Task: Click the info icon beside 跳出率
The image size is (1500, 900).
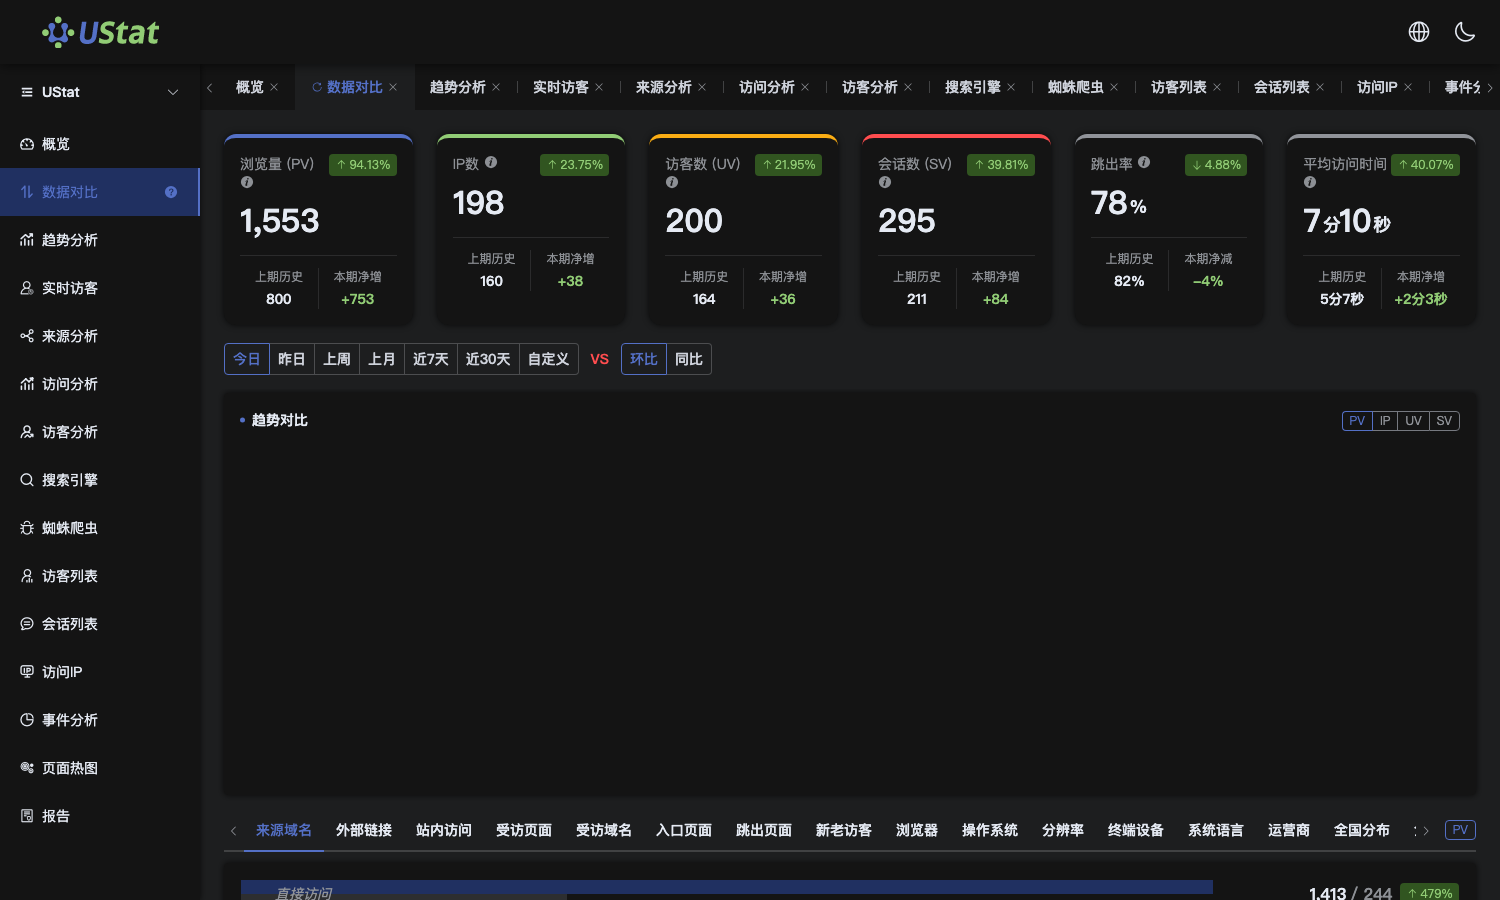Action: click(1144, 162)
